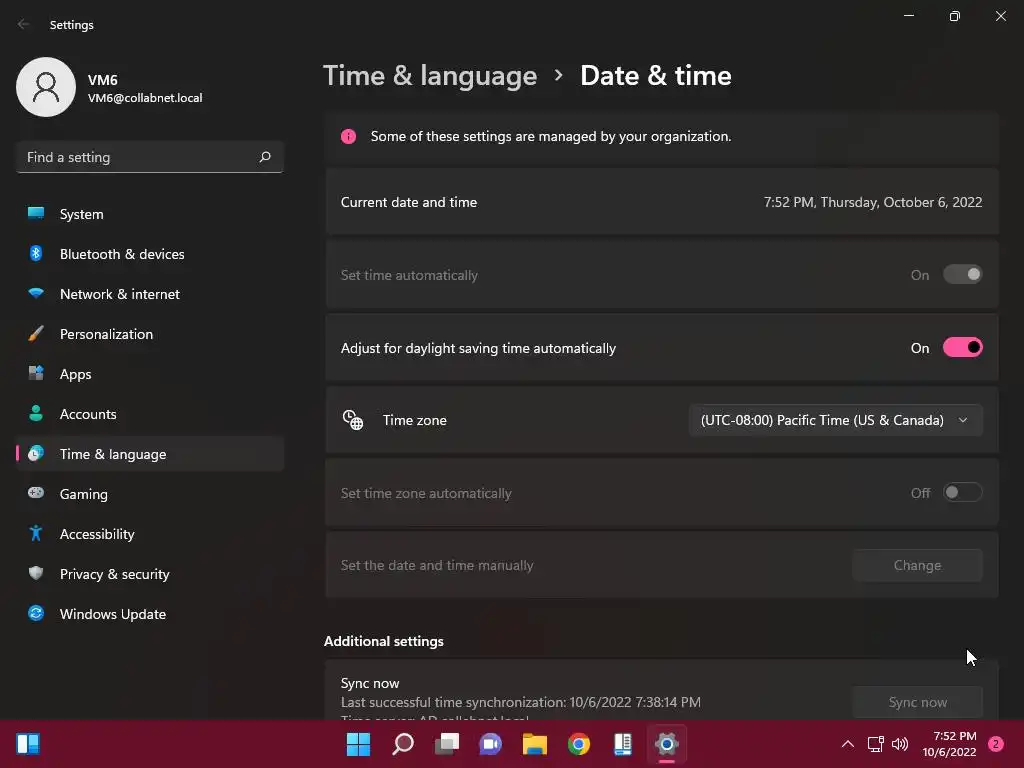Image resolution: width=1024 pixels, height=768 pixels.
Task: Open Network & internet settings
Action: coord(150,294)
